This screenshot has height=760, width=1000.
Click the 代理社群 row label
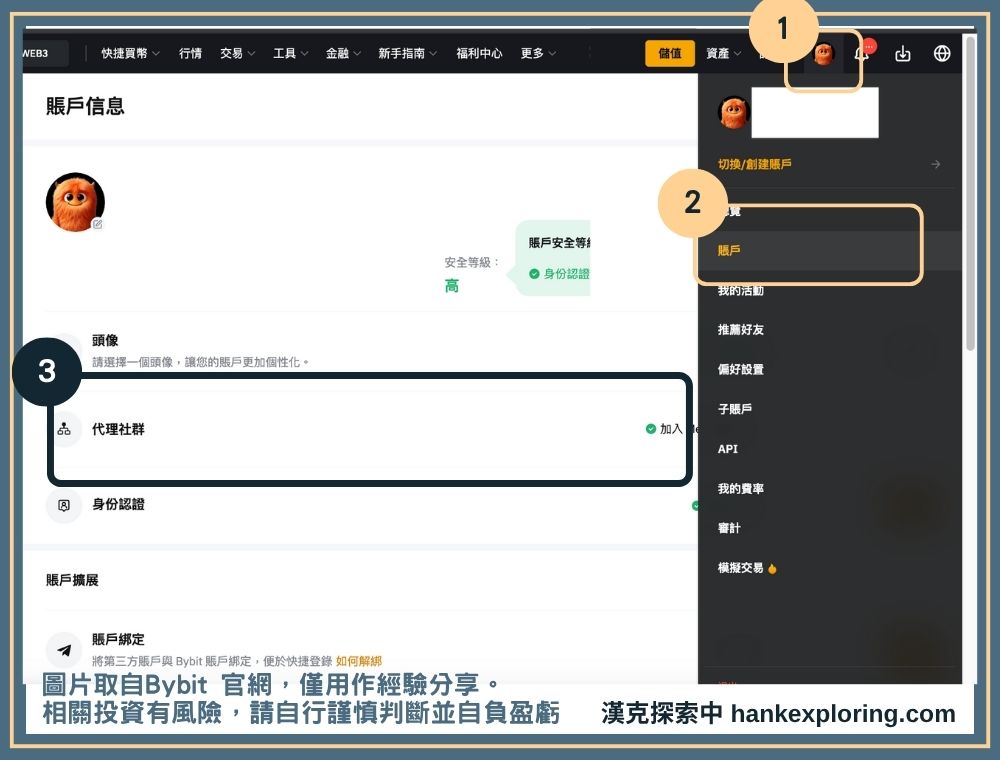tap(118, 429)
